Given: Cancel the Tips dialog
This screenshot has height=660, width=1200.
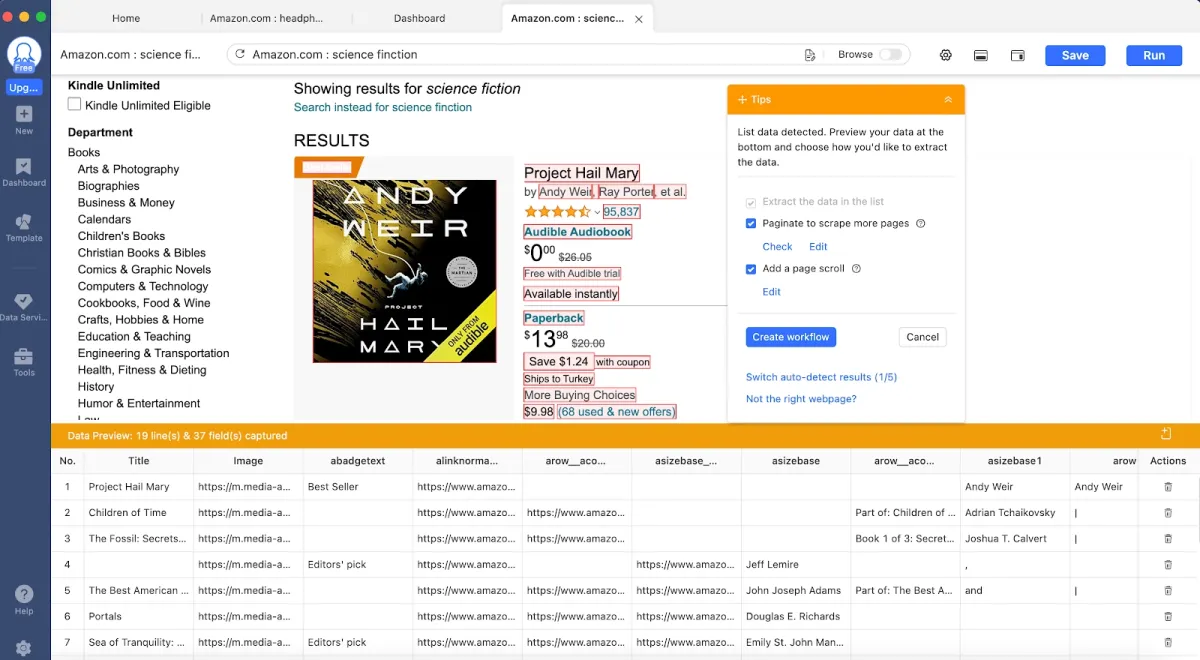Looking at the screenshot, I should click(x=922, y=337).
